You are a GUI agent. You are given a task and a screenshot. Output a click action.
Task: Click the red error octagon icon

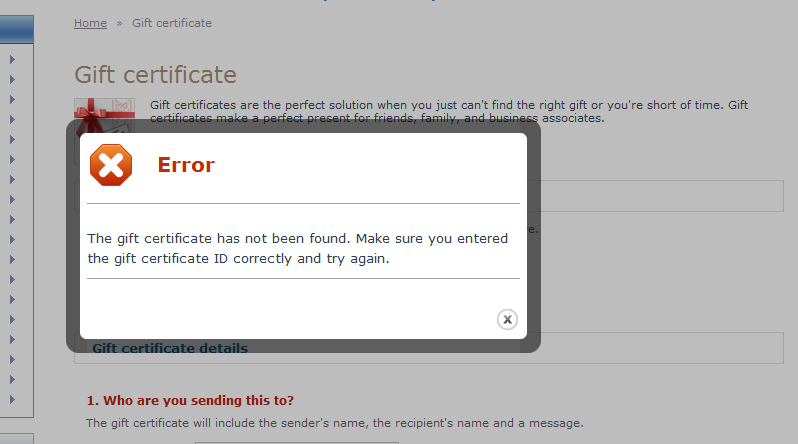pos(111,165)
